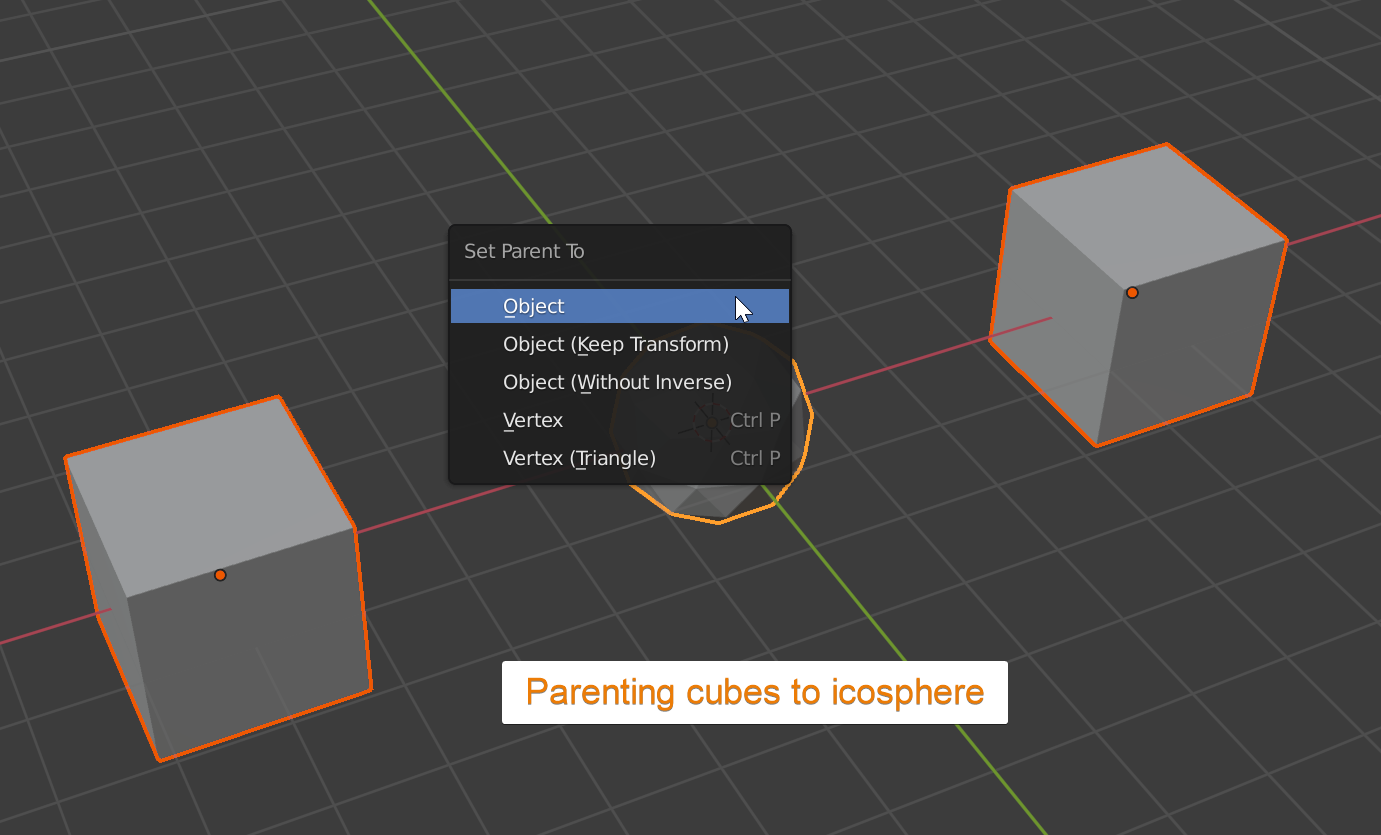The width and height of the screenshot is (1381, 835).
Task: Click the "Parenting cubes to icosphere" caption
Action: coord(754,692)
